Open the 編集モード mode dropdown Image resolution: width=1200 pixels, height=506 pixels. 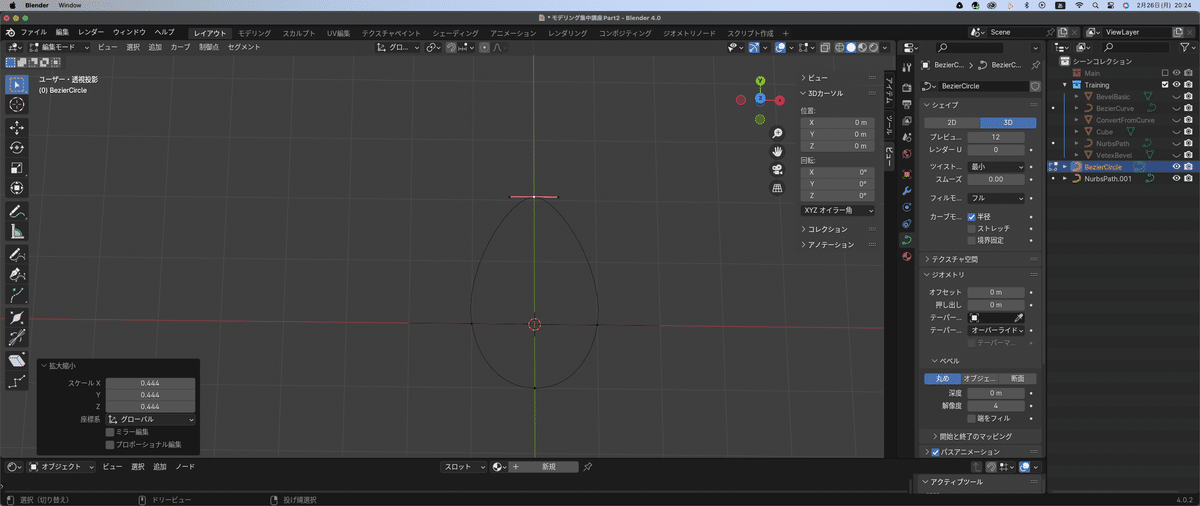pyautogui.click(x=59, y=47)
